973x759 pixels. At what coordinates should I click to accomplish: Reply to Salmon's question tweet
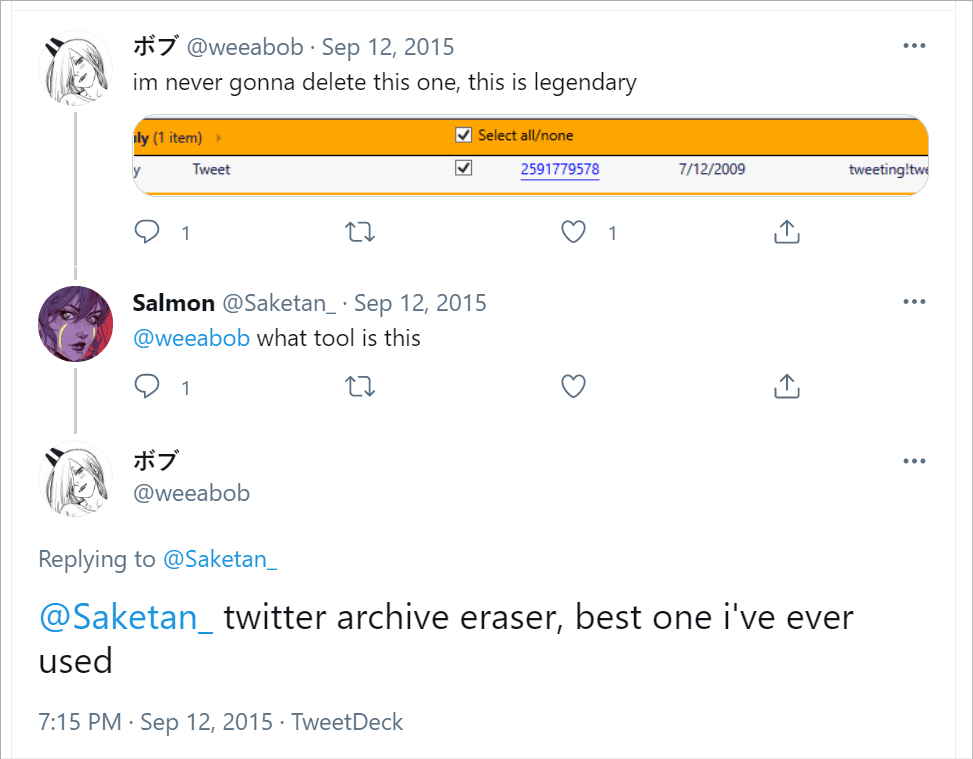point(146,386)
